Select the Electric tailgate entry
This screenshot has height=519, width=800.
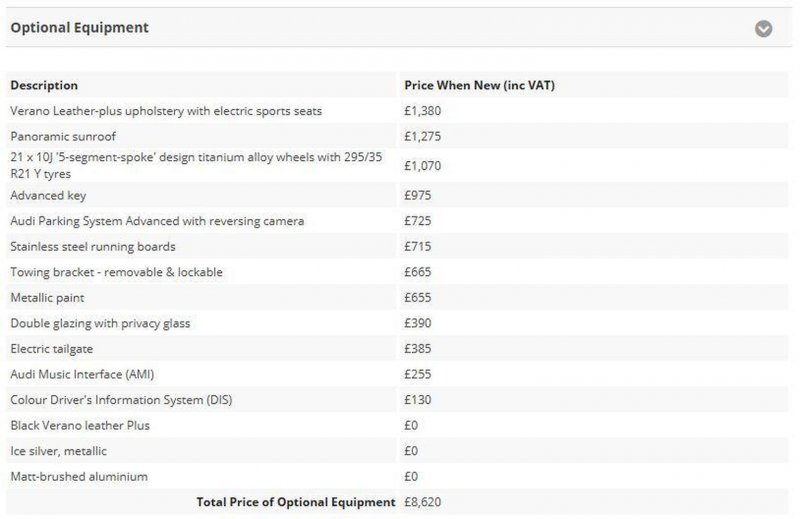click(52, 349)
